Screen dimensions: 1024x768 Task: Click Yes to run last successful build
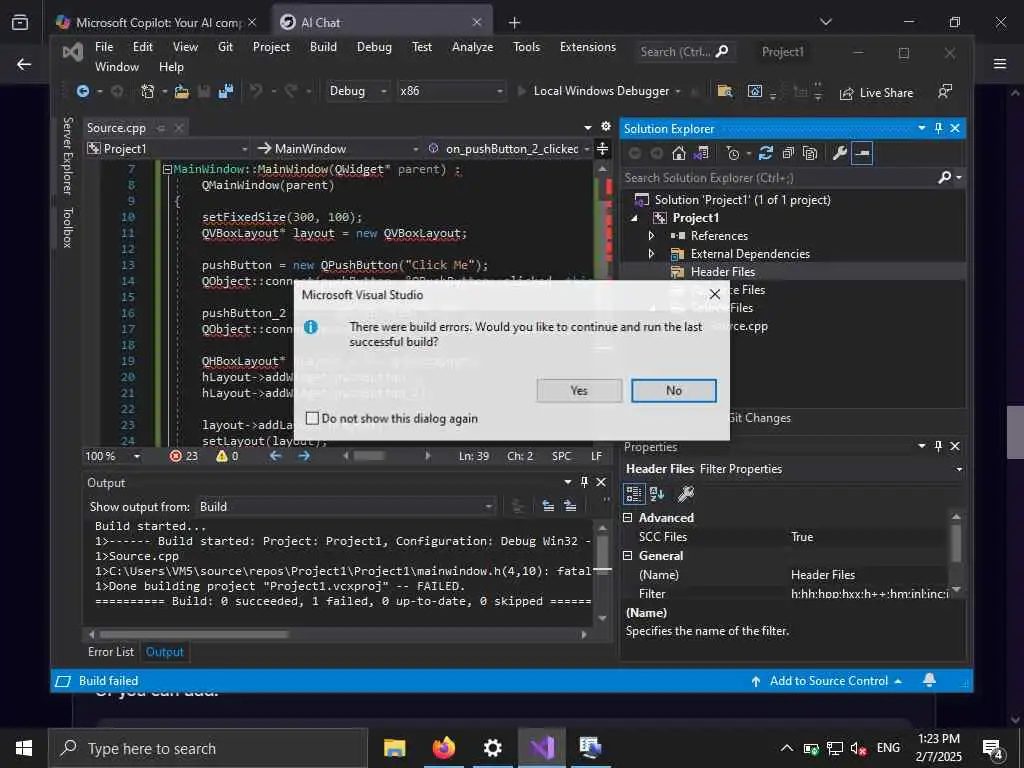(x=579, y=391)
